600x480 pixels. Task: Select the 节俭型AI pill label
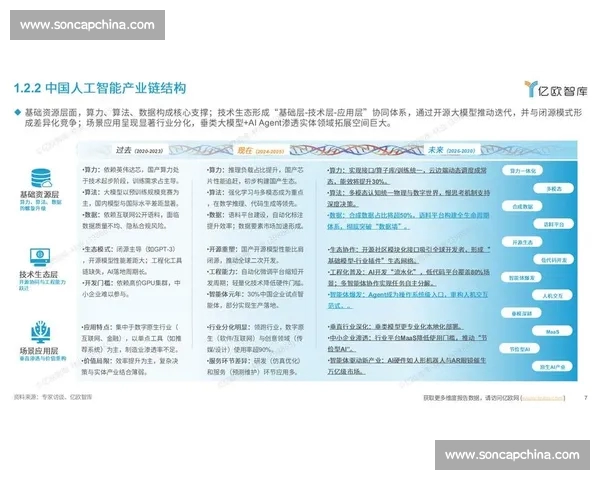click(520, 349)
